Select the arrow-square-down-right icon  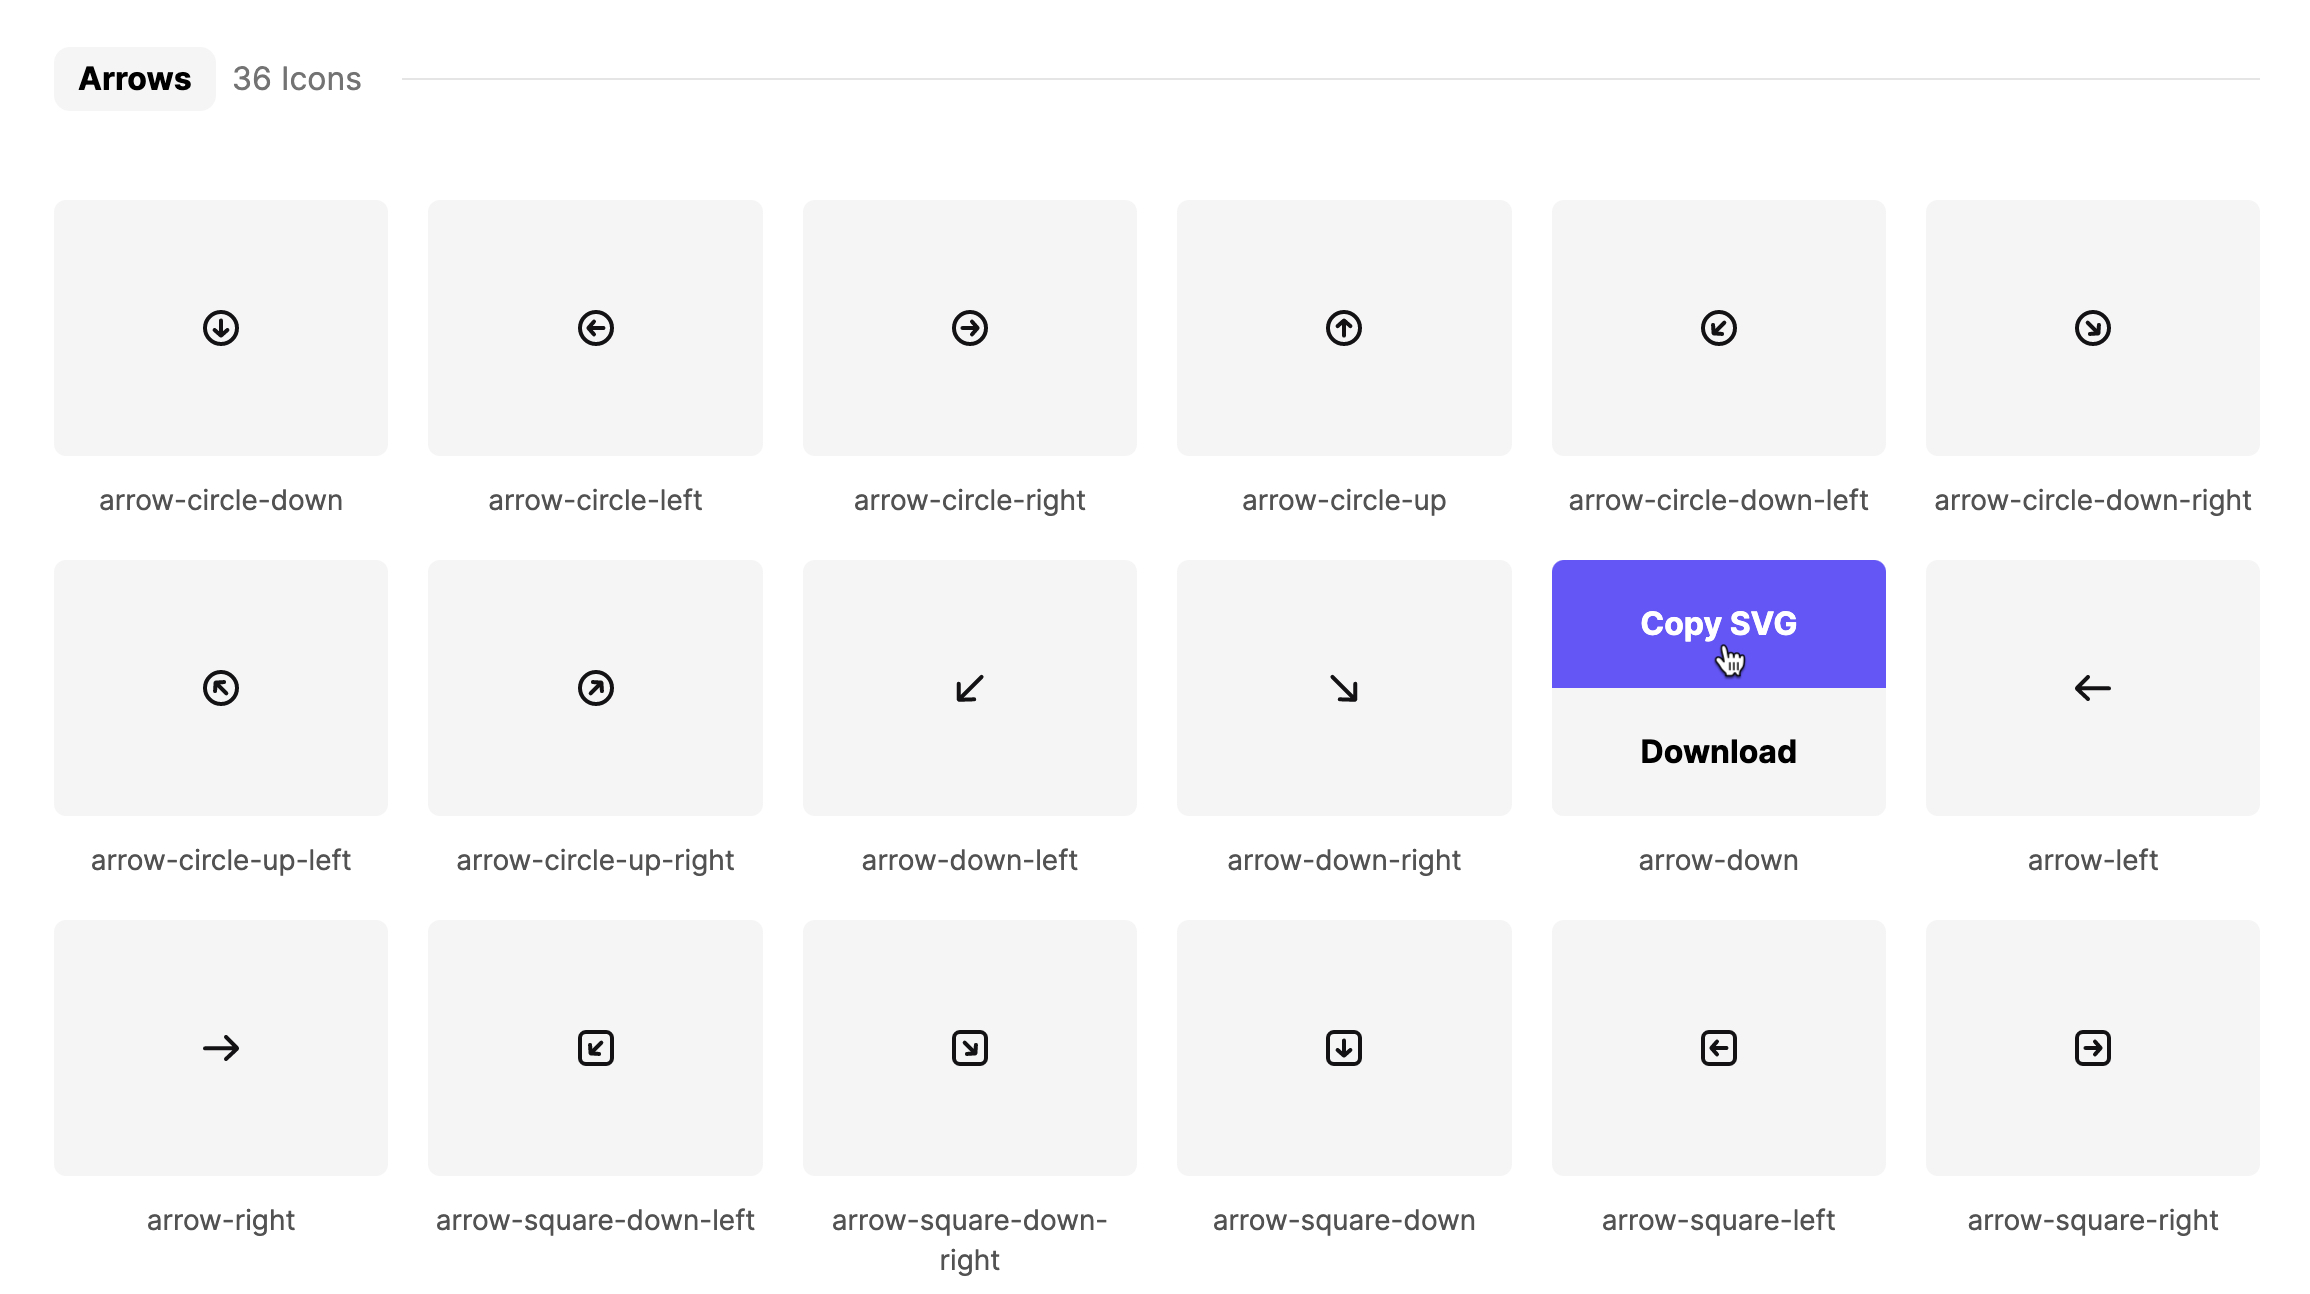[969, 1048]
